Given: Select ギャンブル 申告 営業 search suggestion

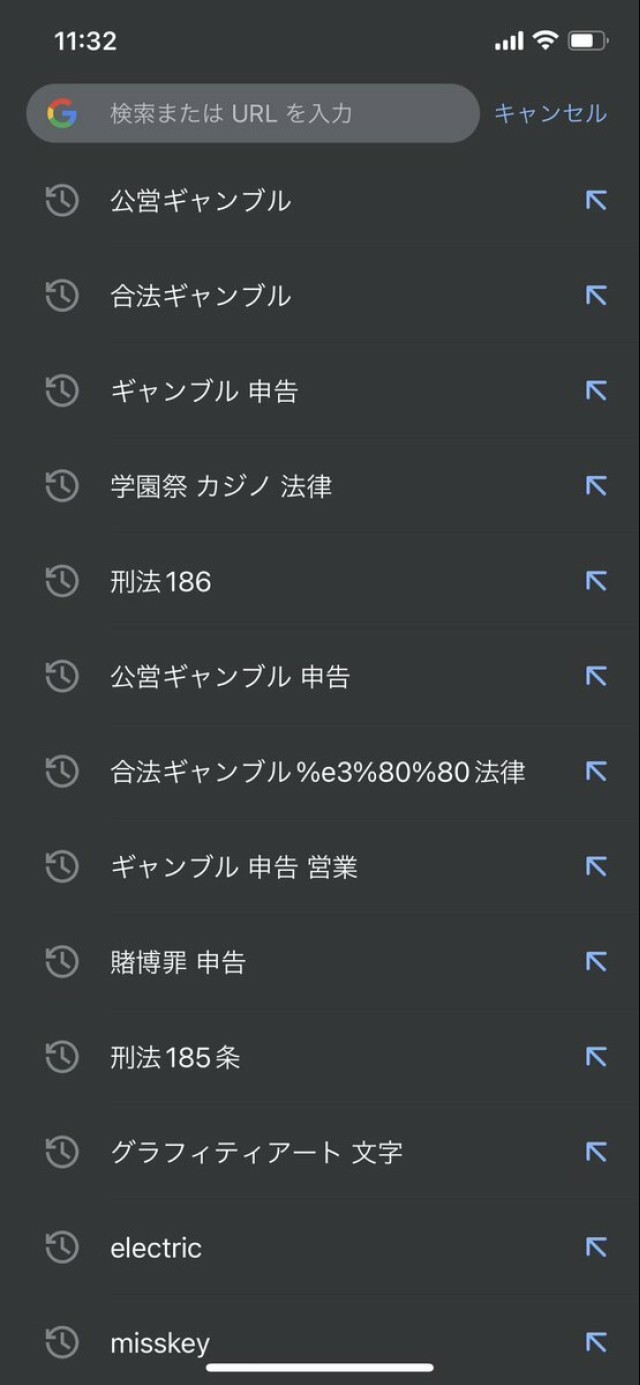Looking at the screenshot, I should pos(234,867).
